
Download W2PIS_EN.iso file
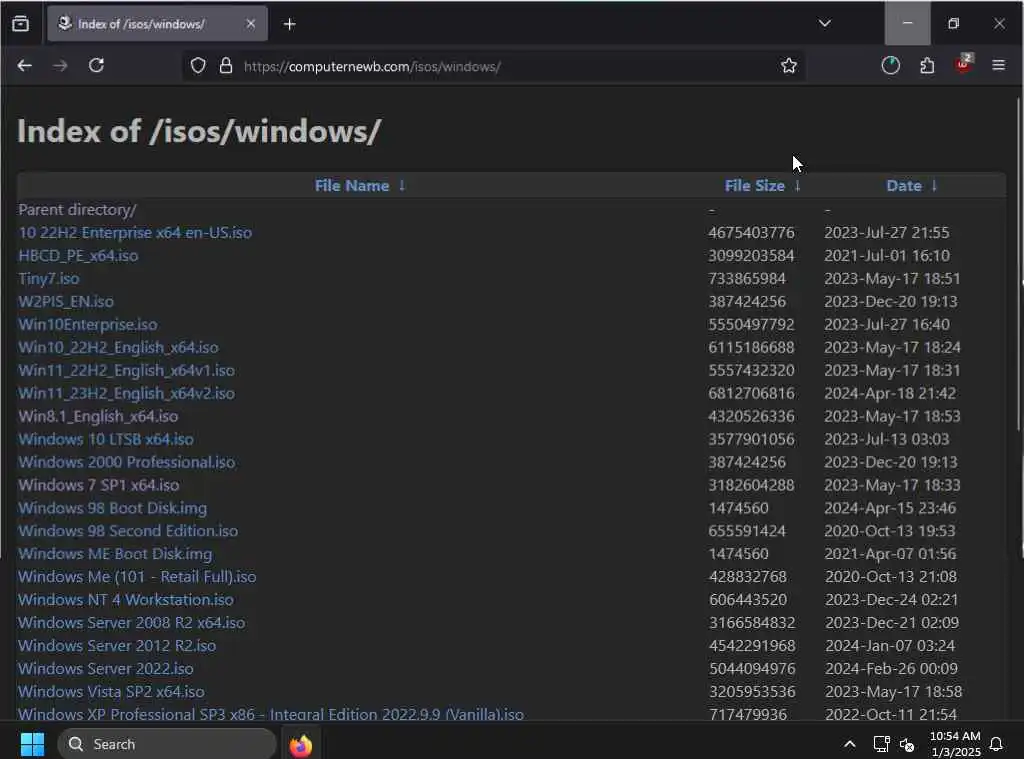click(x=66, y=301)
